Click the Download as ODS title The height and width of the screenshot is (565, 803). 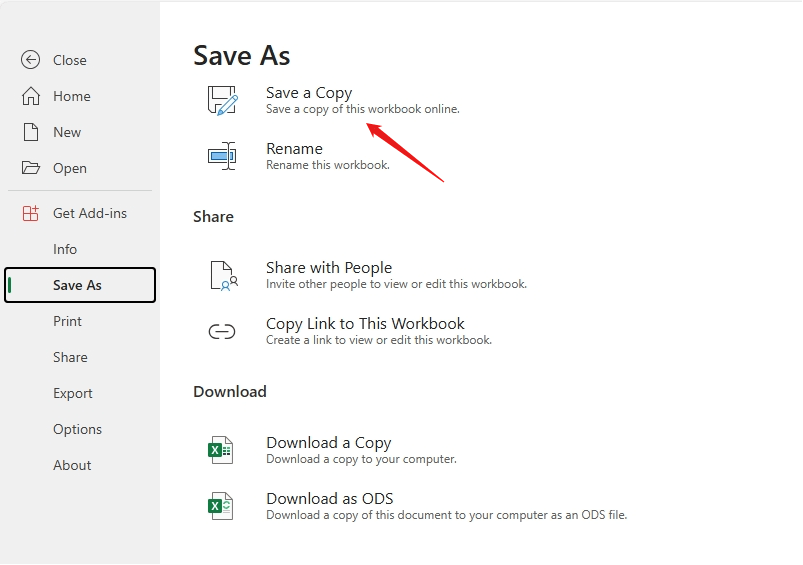coord(329,498)
